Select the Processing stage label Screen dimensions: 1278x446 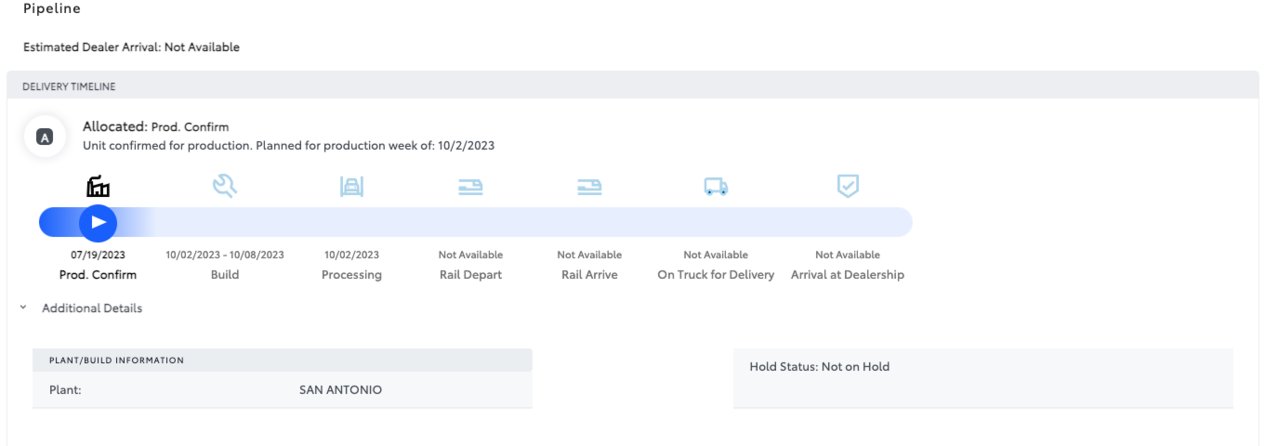[x=351, y=274]
